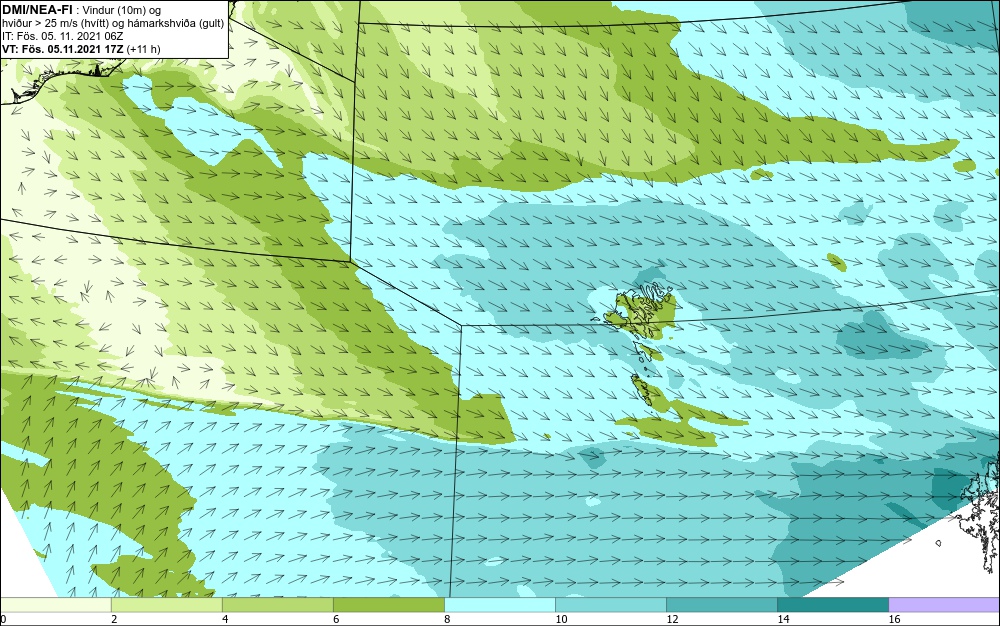The width and height of the screenshot is (1000, 626).
Task: Click the 2–4 m/s light green swatch
Action: point(166,604)
